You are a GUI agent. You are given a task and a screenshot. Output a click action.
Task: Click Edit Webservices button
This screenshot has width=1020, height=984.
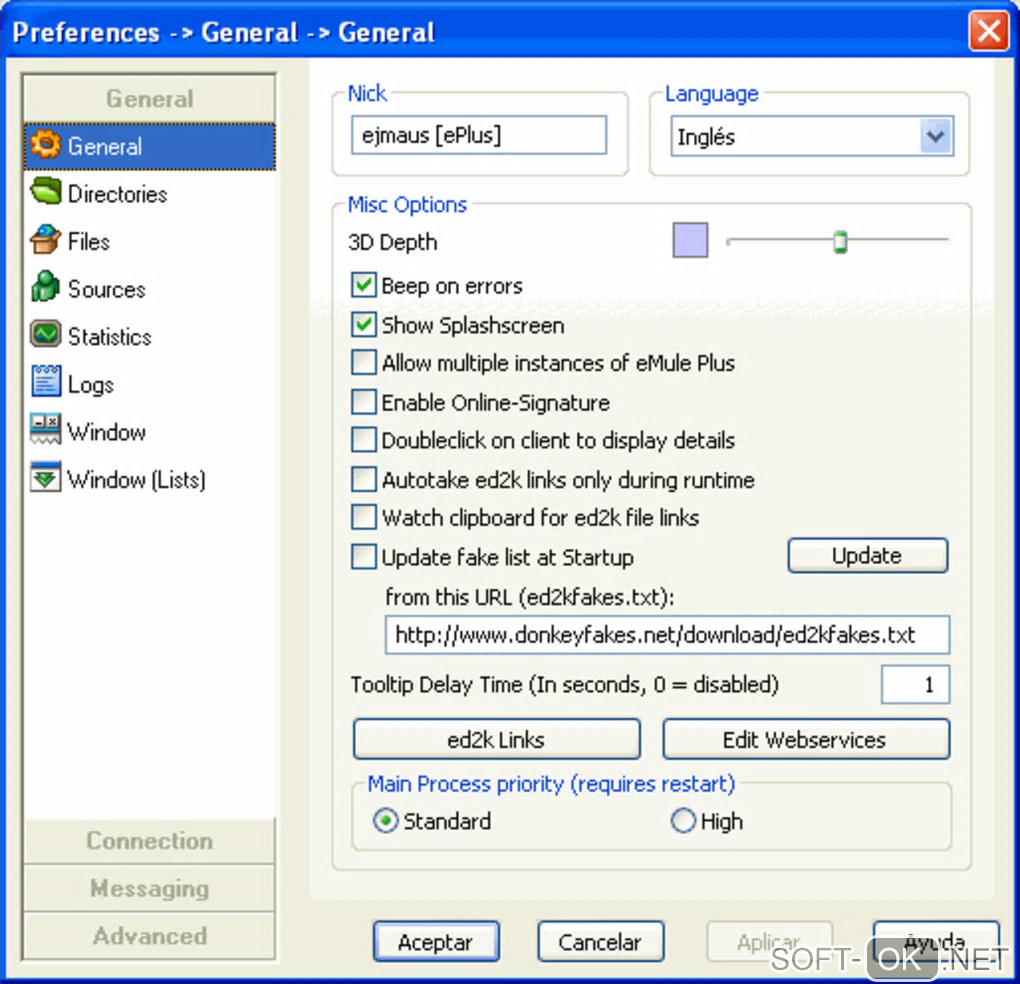click(805, 739)
